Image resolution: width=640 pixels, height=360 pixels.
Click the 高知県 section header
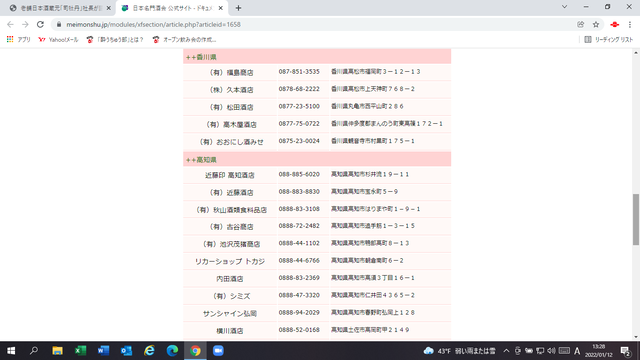coord(317,159)
